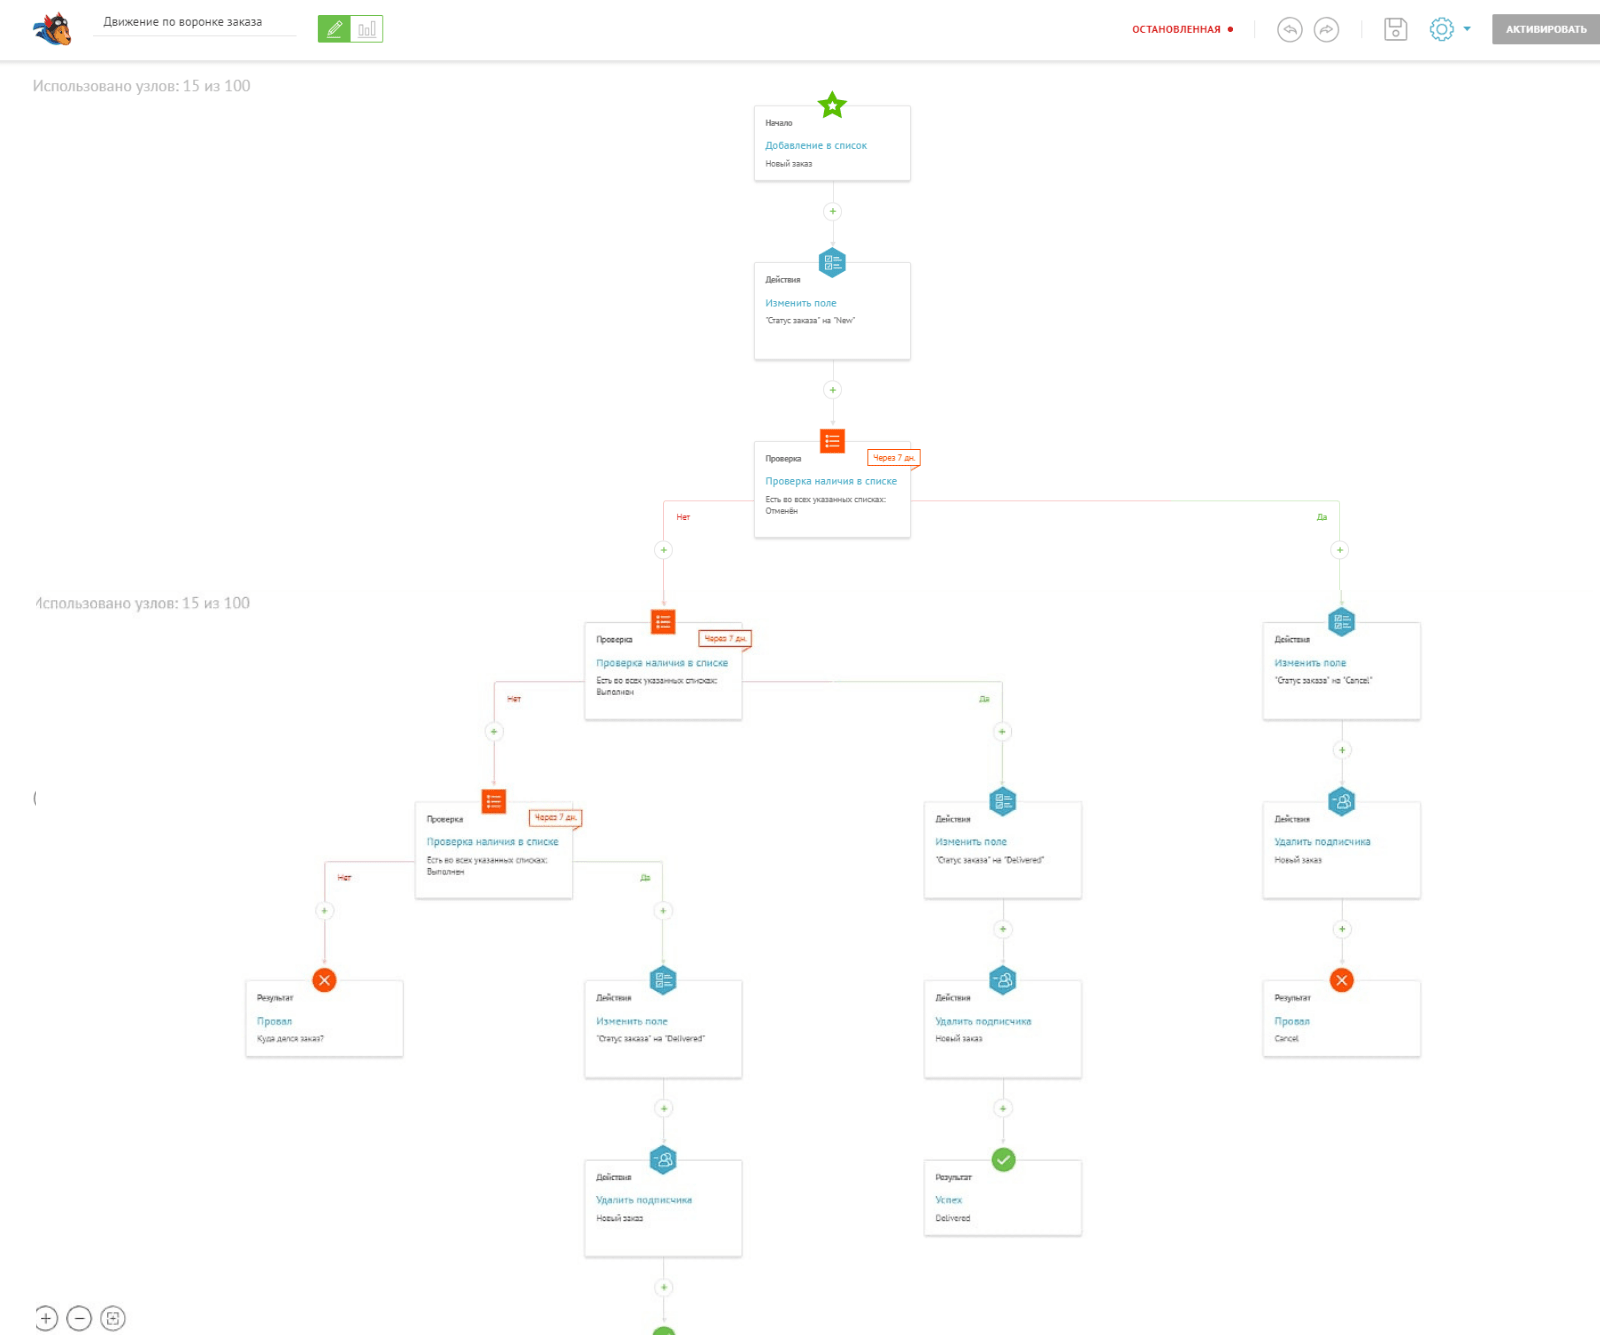Add node on Да branch of Отменён check

[x=1340, y=550]
